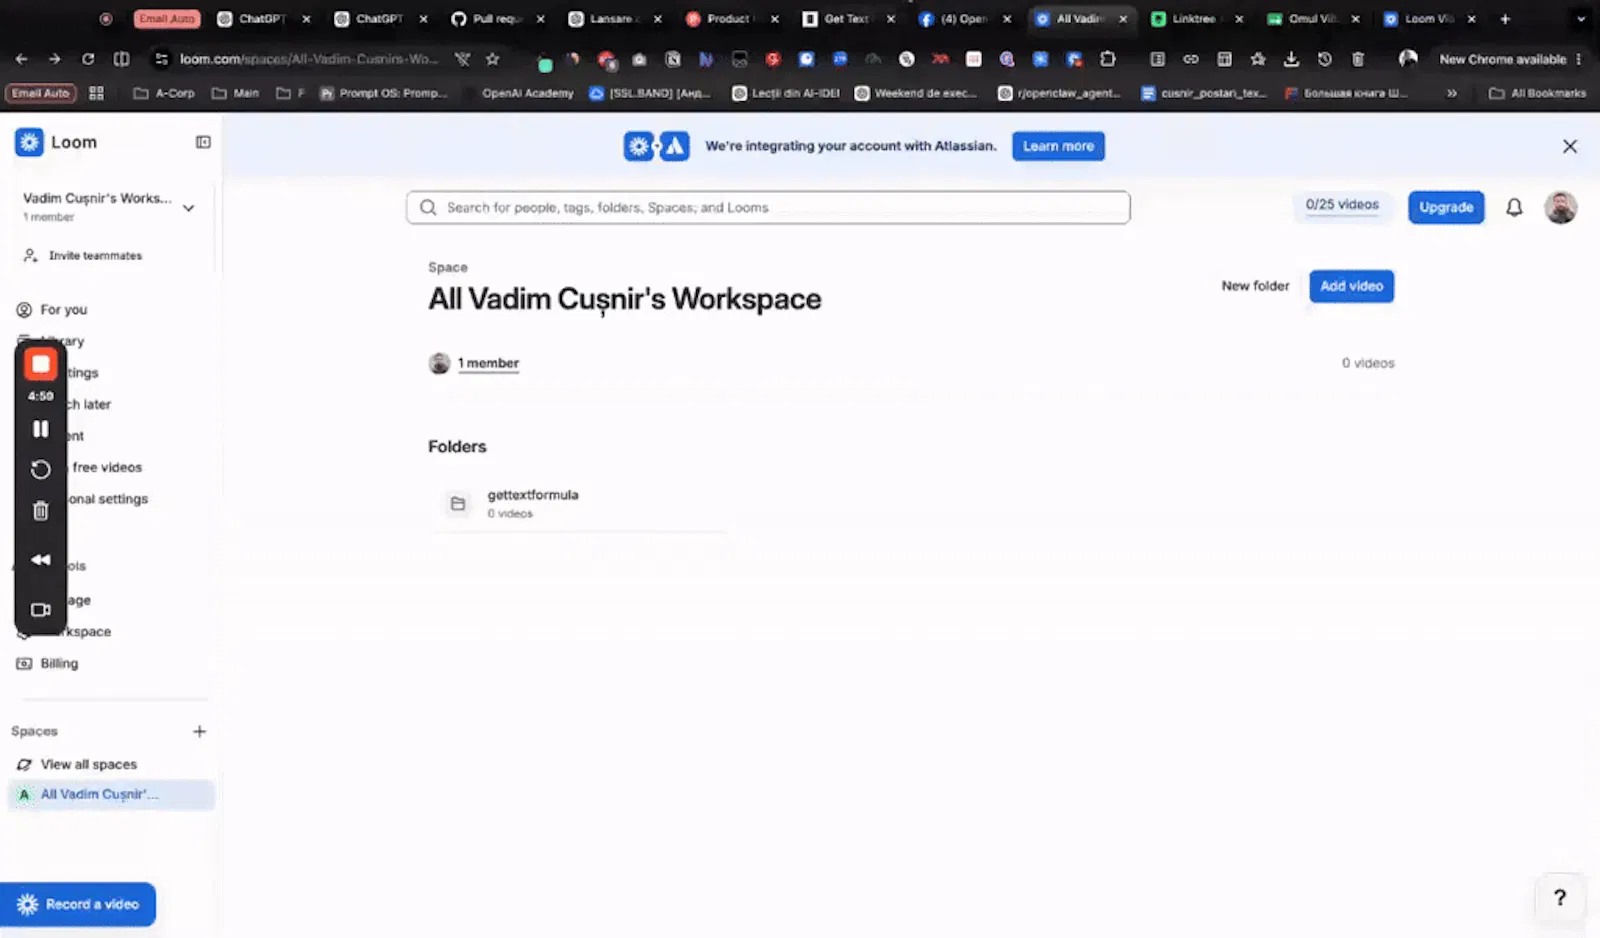Click the Upgrade button

point(1446,208)
